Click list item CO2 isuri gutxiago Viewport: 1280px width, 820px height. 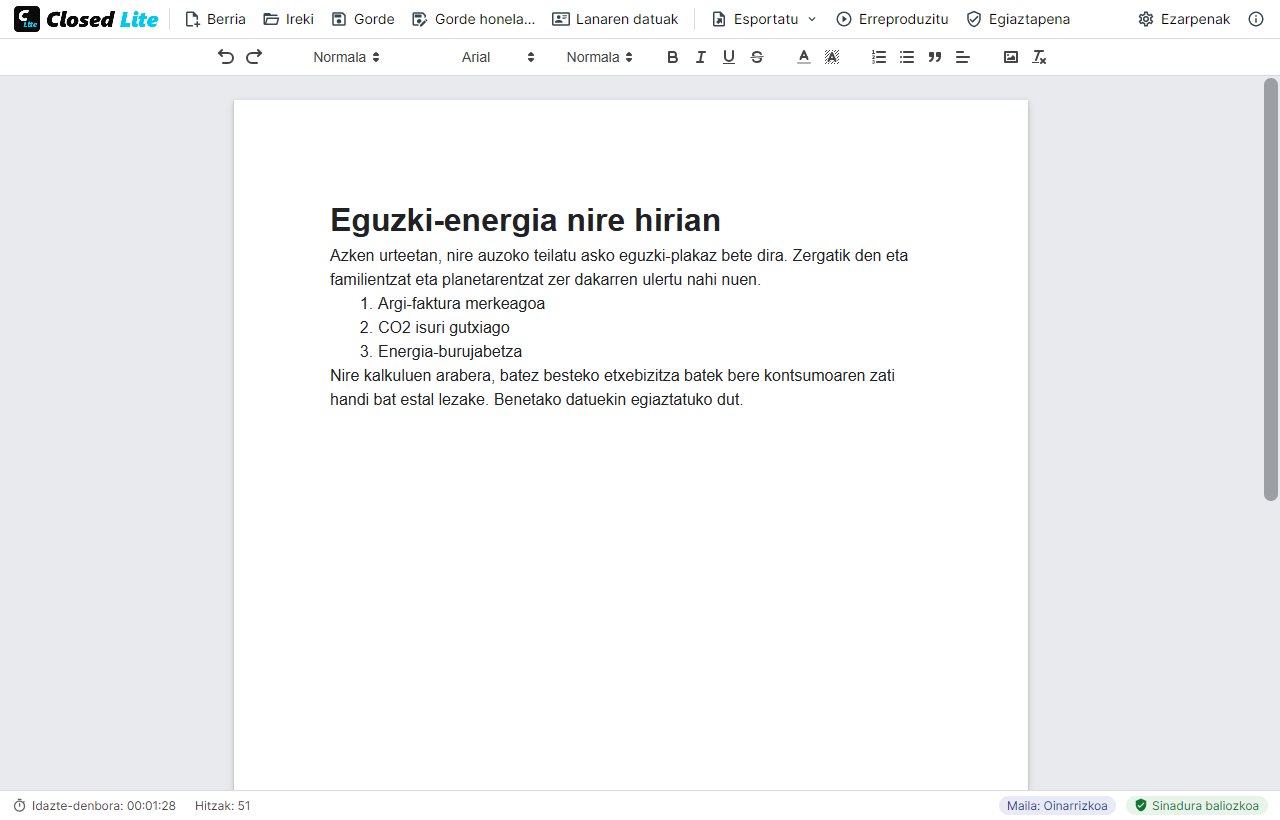[444, 328]
